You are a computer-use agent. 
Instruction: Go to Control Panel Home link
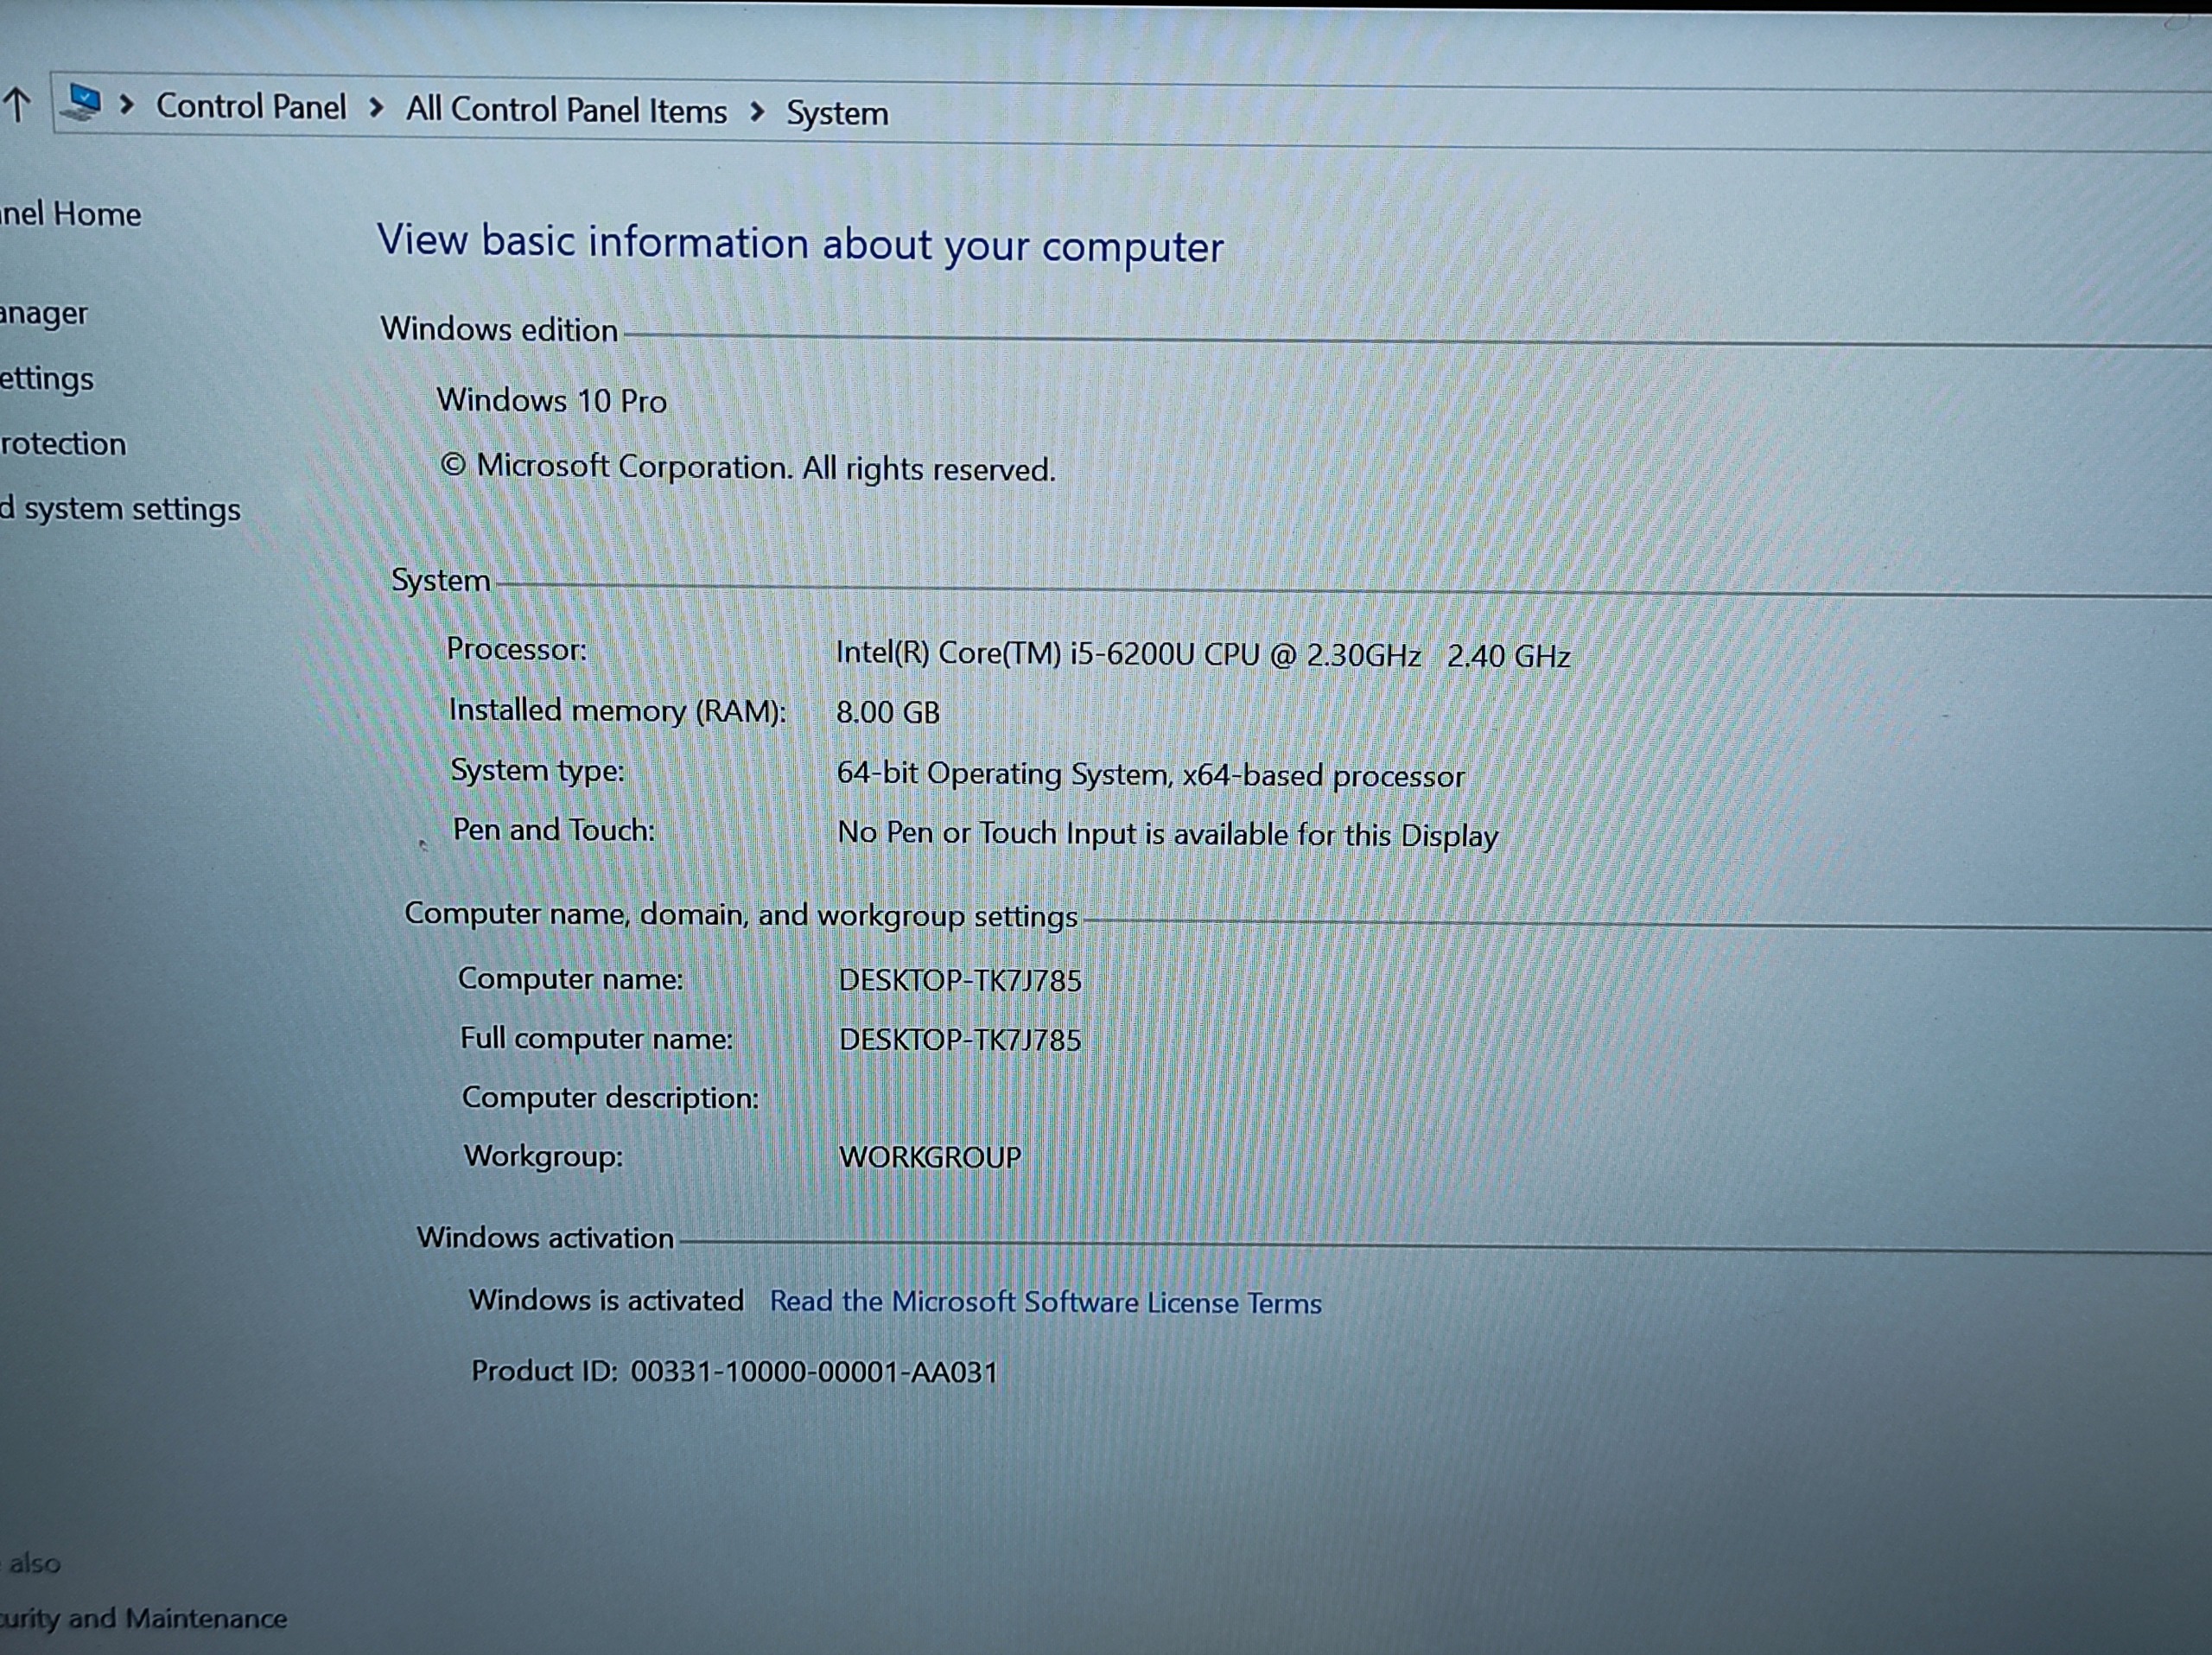70,214
